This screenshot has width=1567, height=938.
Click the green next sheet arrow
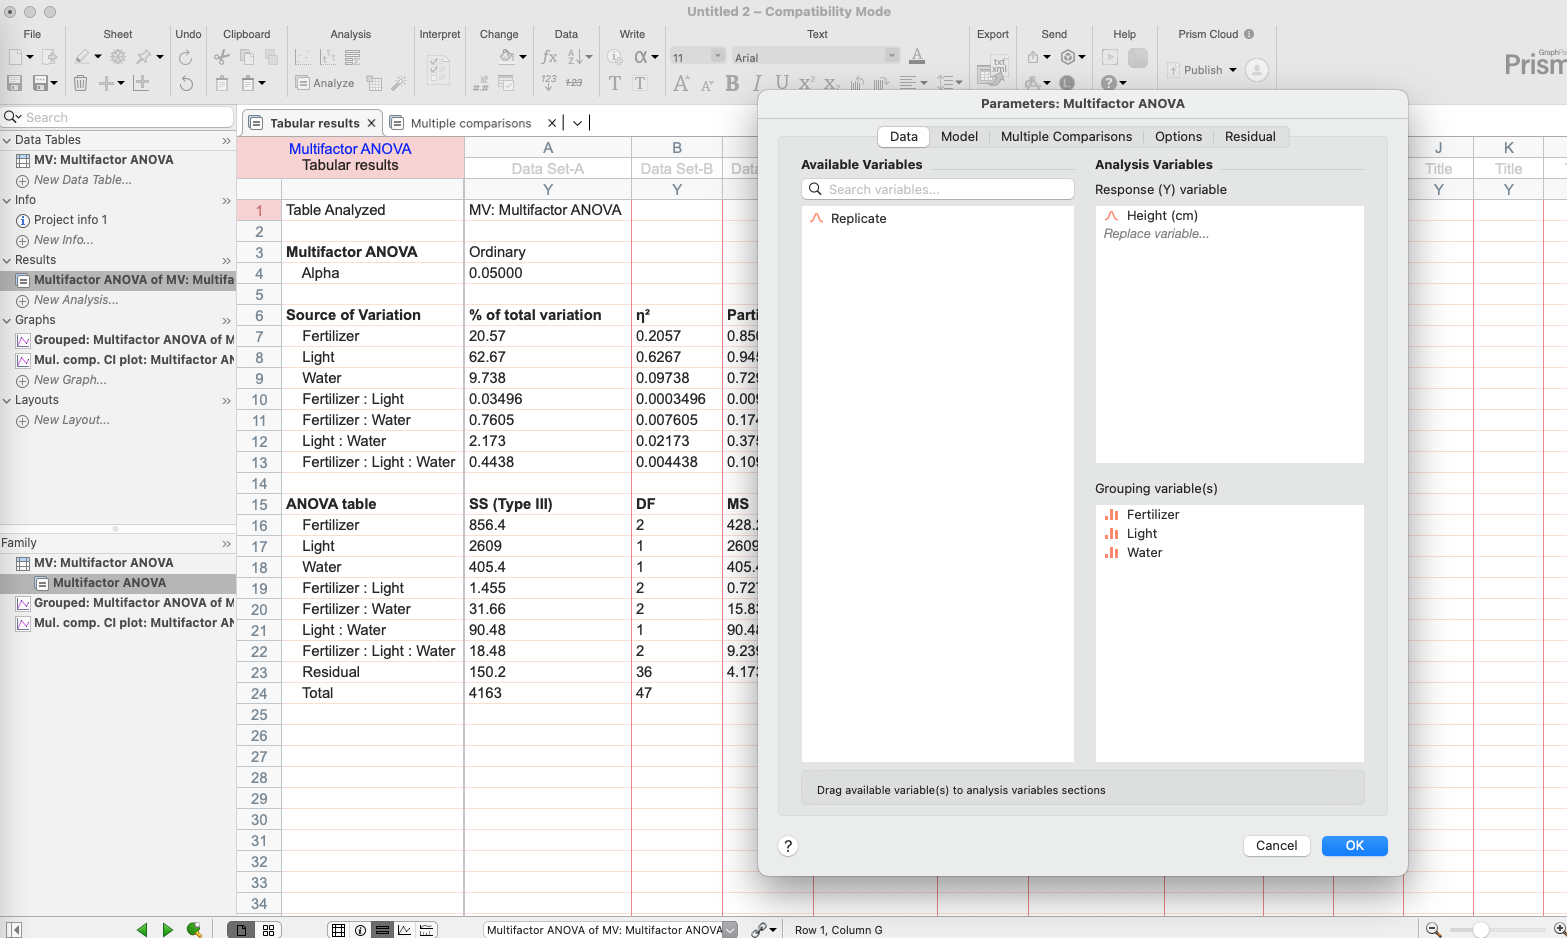tap(167, 930)
